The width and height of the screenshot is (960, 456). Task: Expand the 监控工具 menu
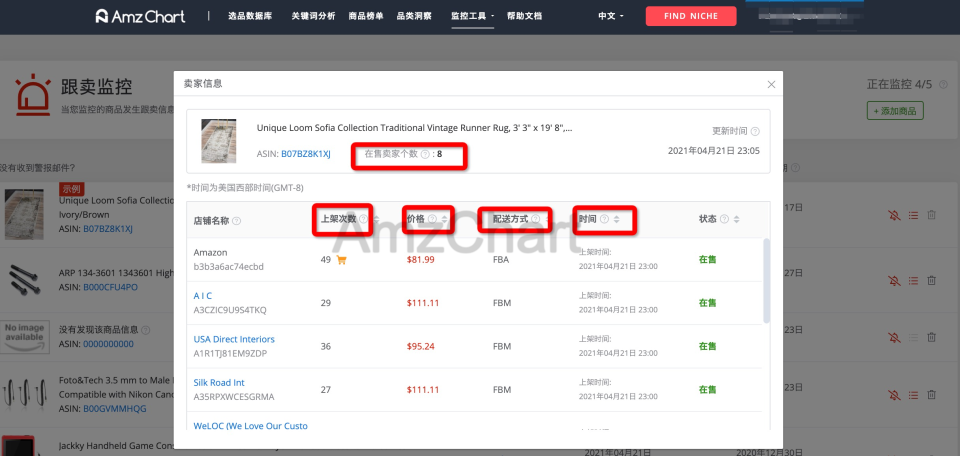click(473, 16)
